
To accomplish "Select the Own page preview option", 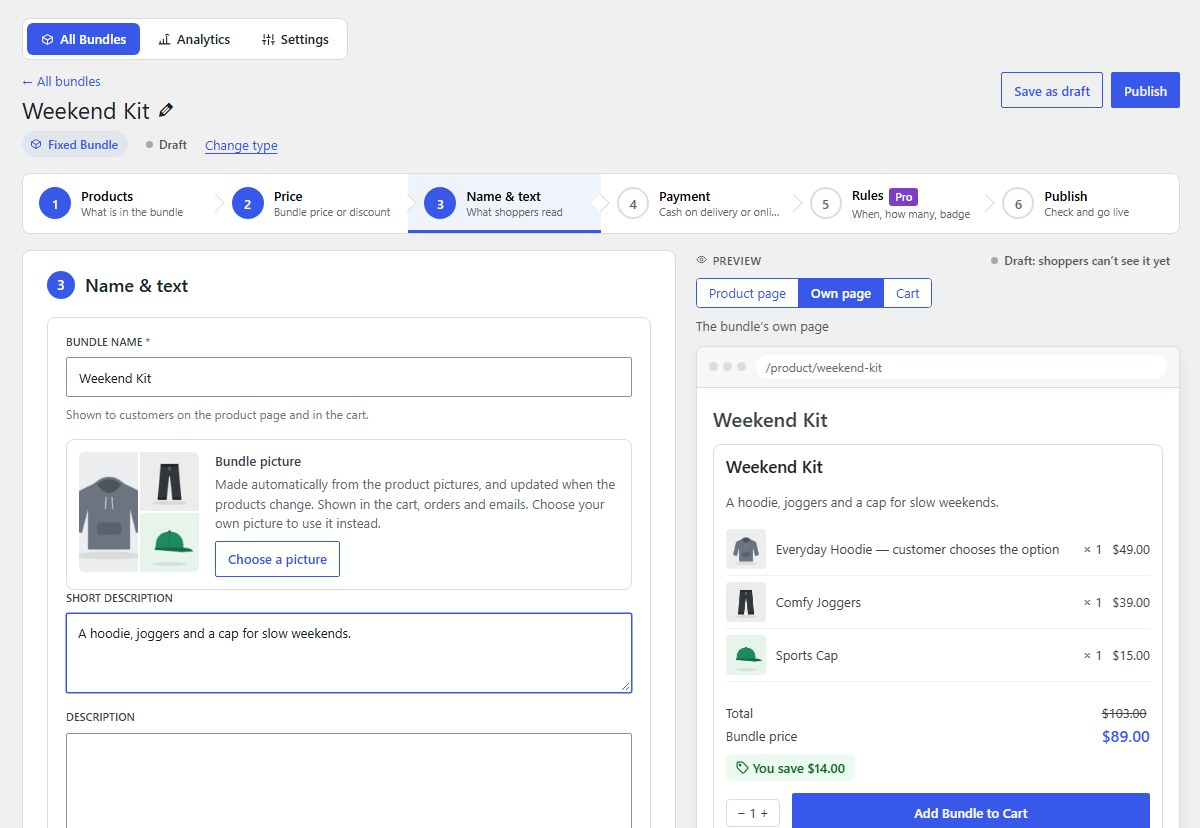I will click(x=841, y=293).
